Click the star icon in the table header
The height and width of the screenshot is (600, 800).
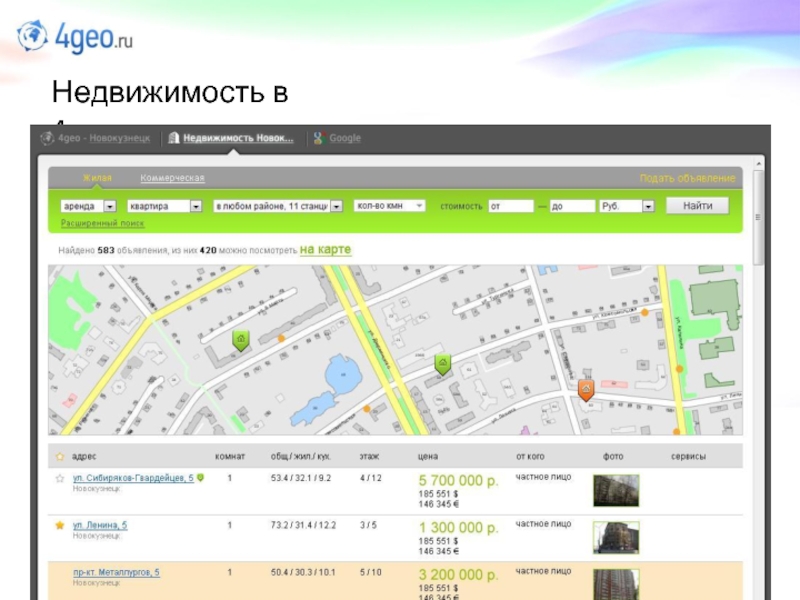(x=59, y=457)
